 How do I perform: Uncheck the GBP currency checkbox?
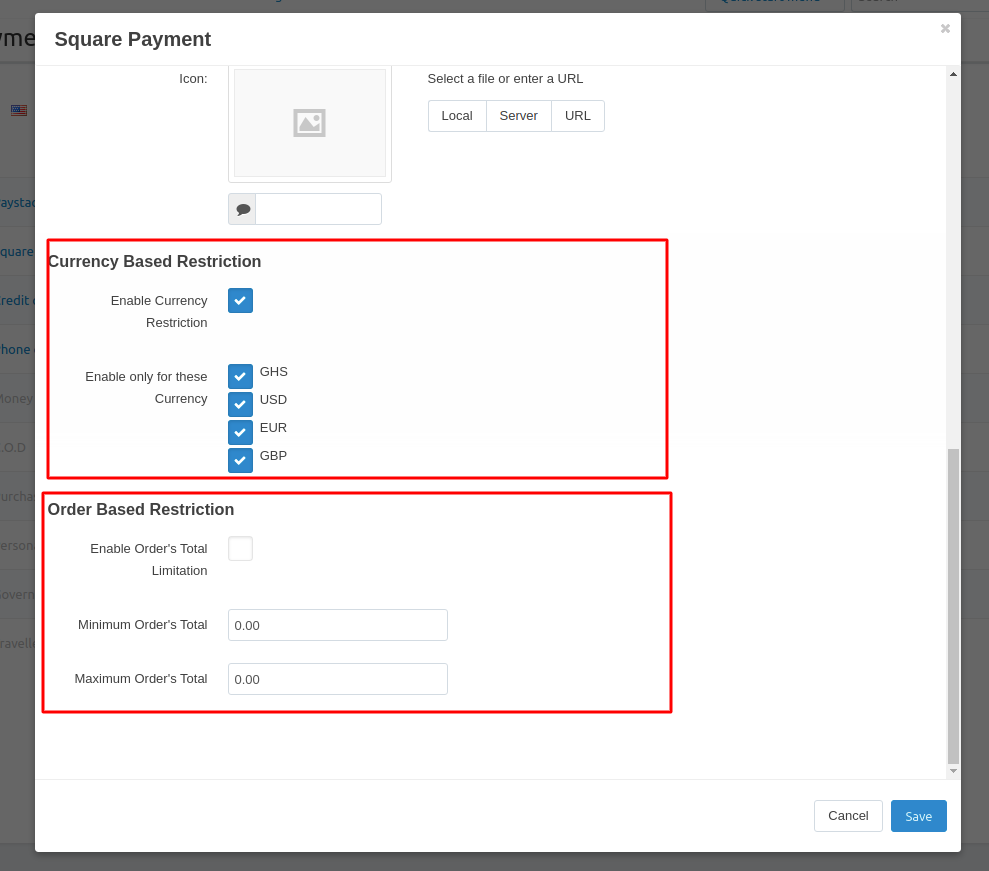pos(240,460)
